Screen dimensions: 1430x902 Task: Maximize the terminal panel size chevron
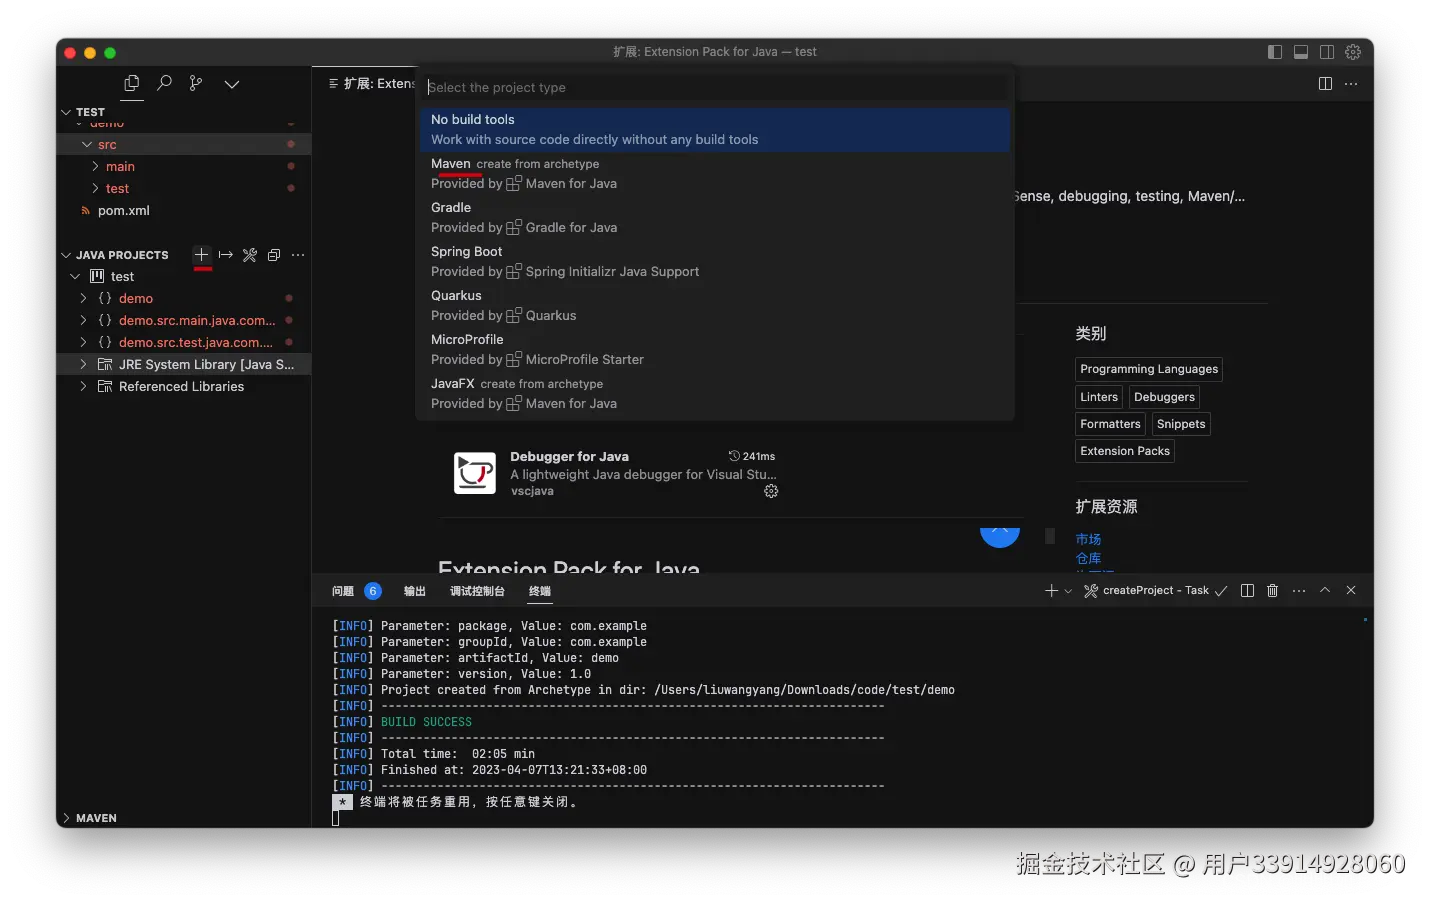tap(1325, 590)
